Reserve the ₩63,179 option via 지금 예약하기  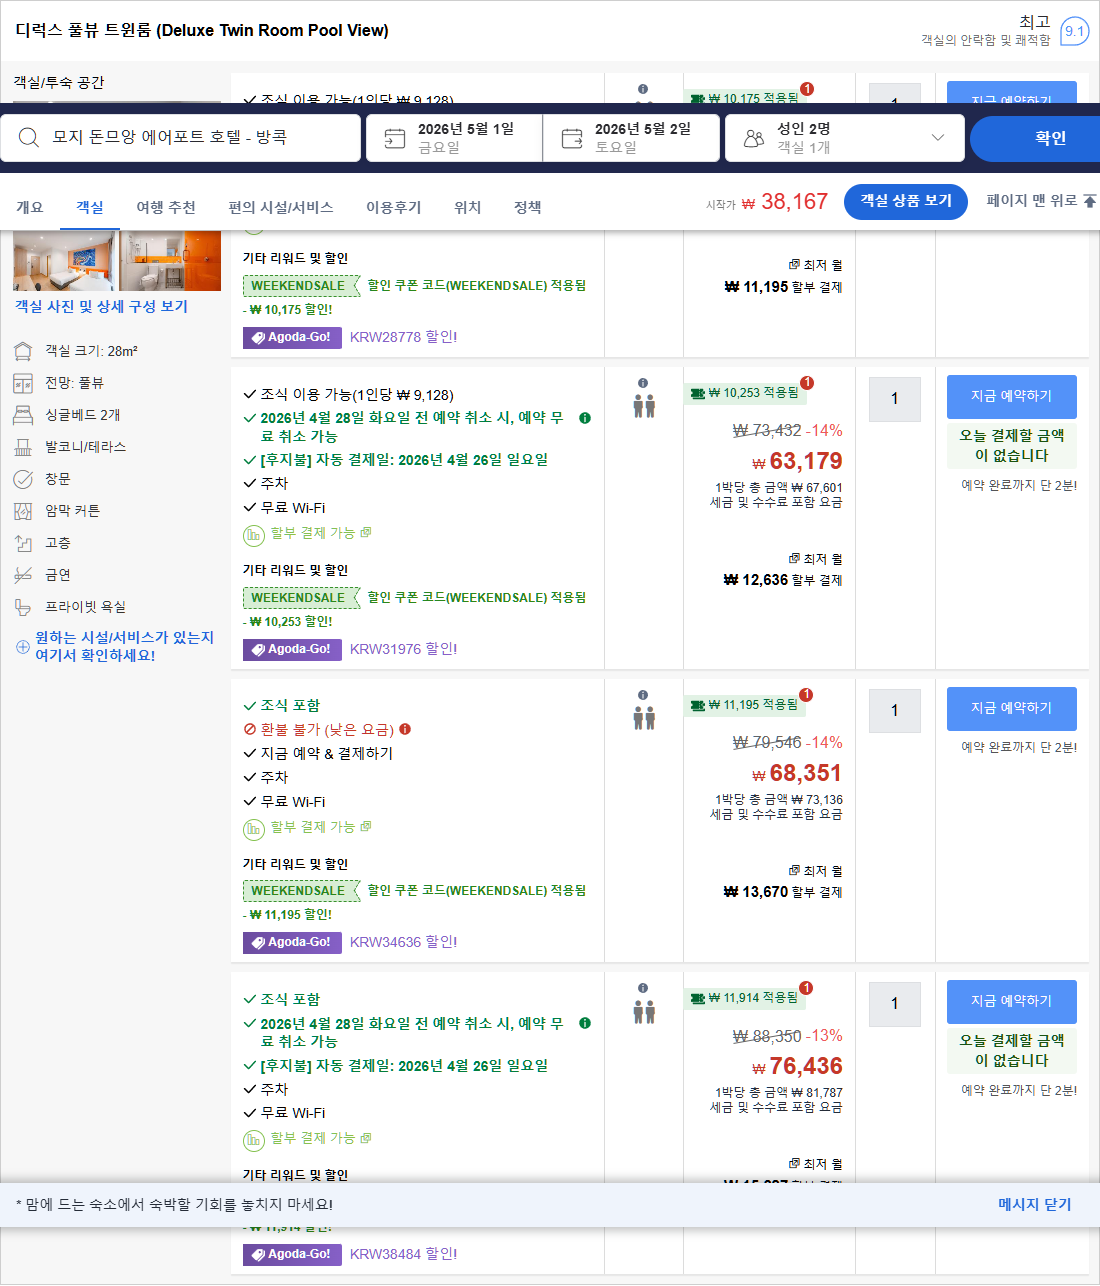click(x=1011, y=397)
